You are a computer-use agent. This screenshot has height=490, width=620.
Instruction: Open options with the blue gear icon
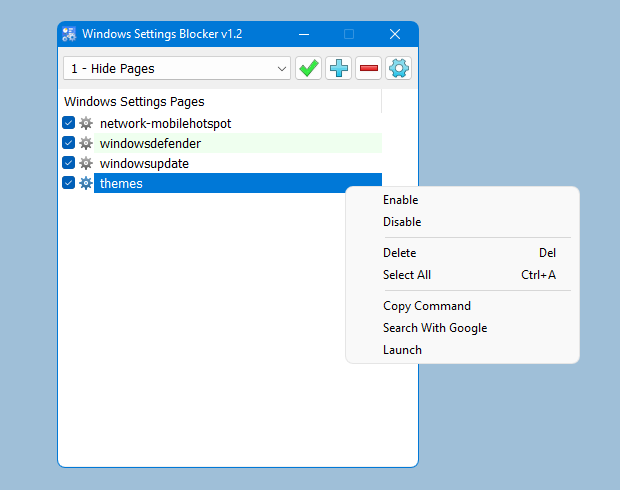click(x=399, y=68)
